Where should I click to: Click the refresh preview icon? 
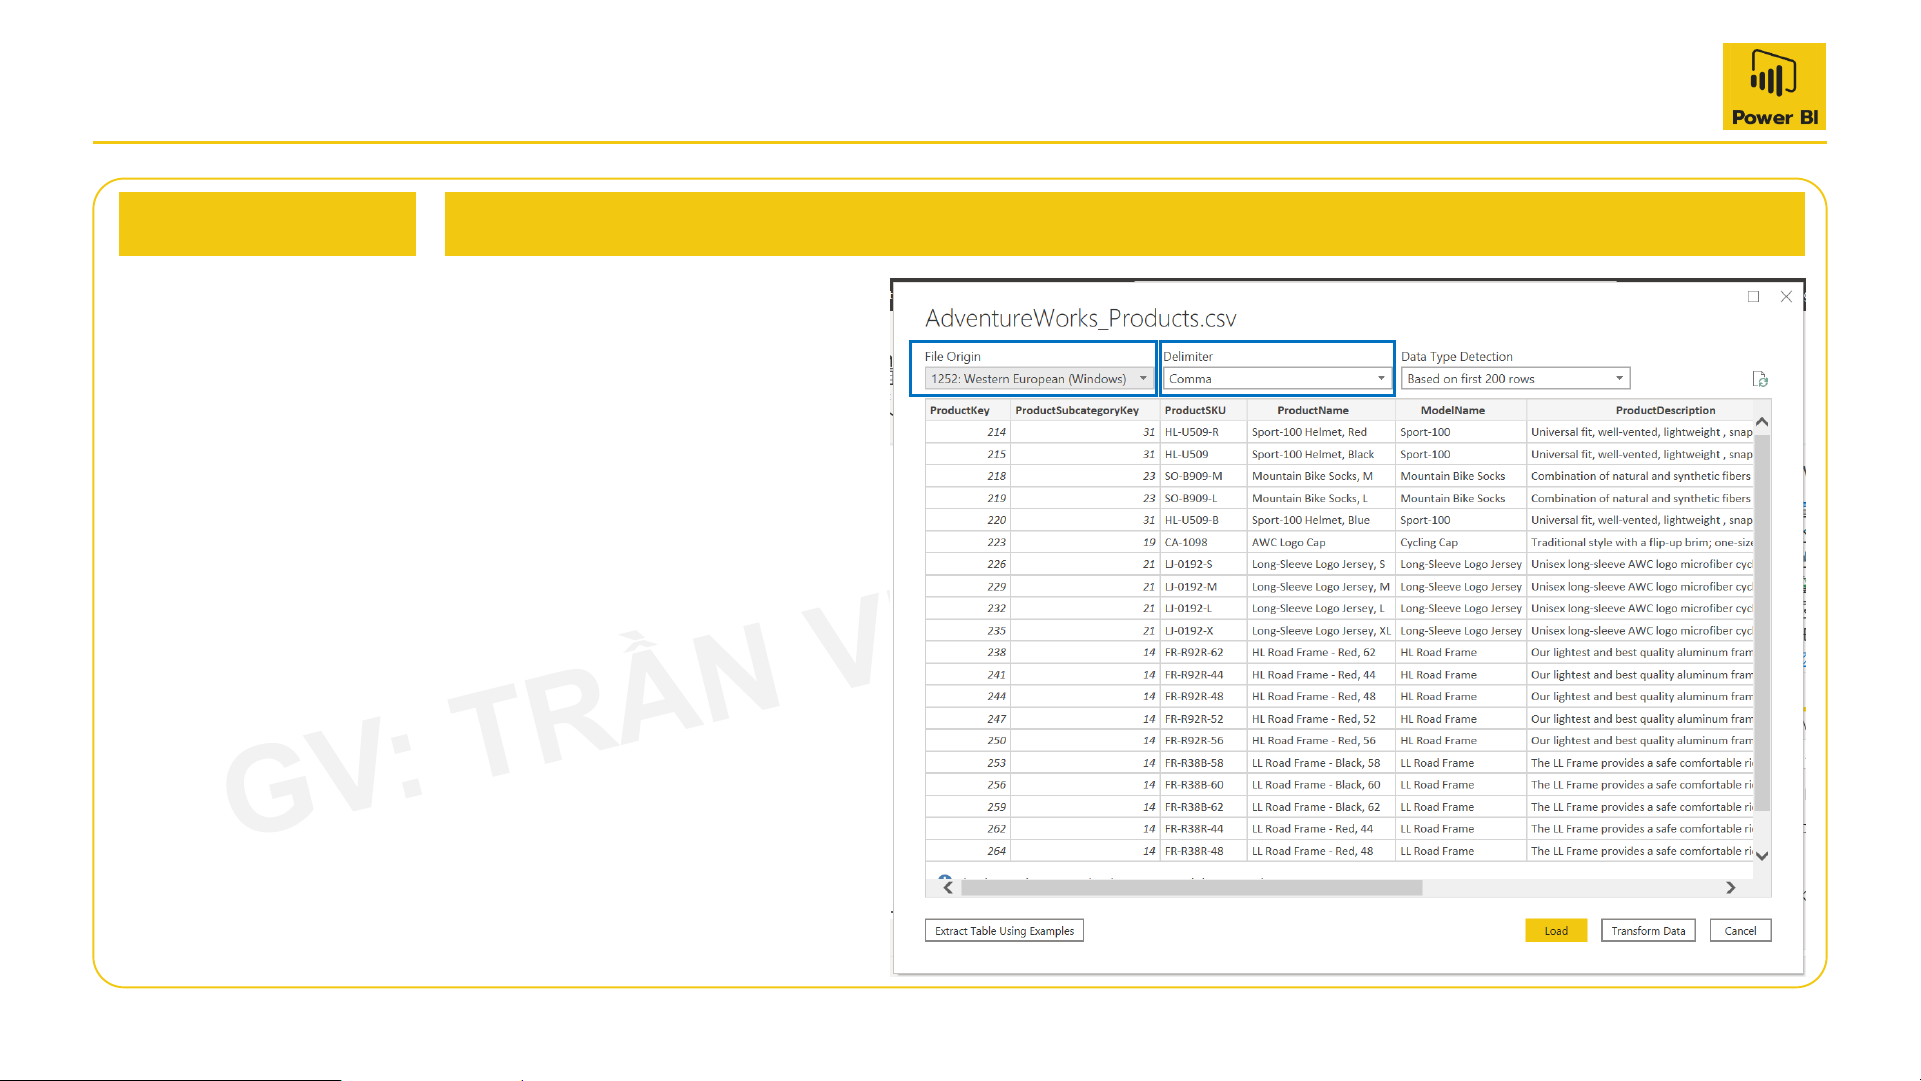[x=1760, y=379]
